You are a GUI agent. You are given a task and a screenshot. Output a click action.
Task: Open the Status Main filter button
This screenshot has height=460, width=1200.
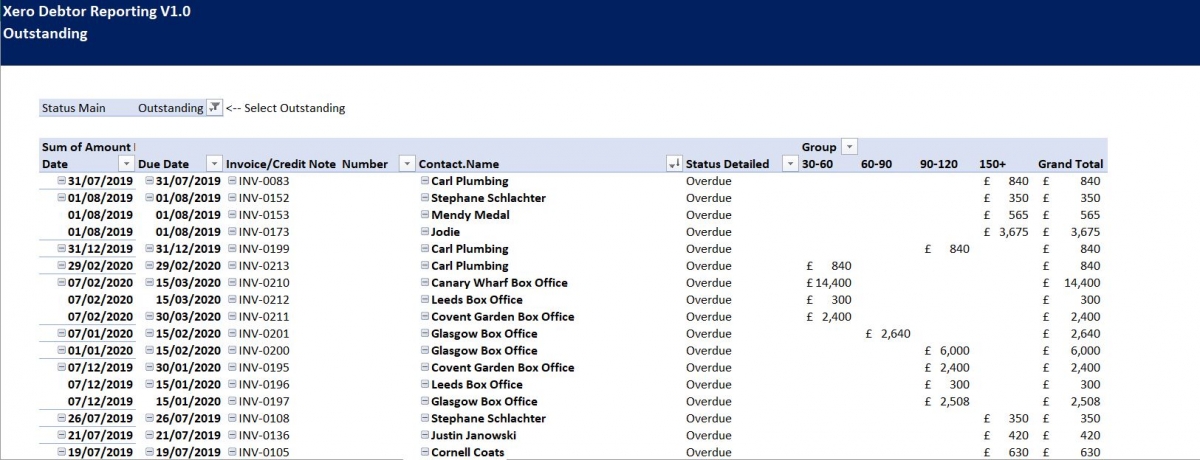214,108
